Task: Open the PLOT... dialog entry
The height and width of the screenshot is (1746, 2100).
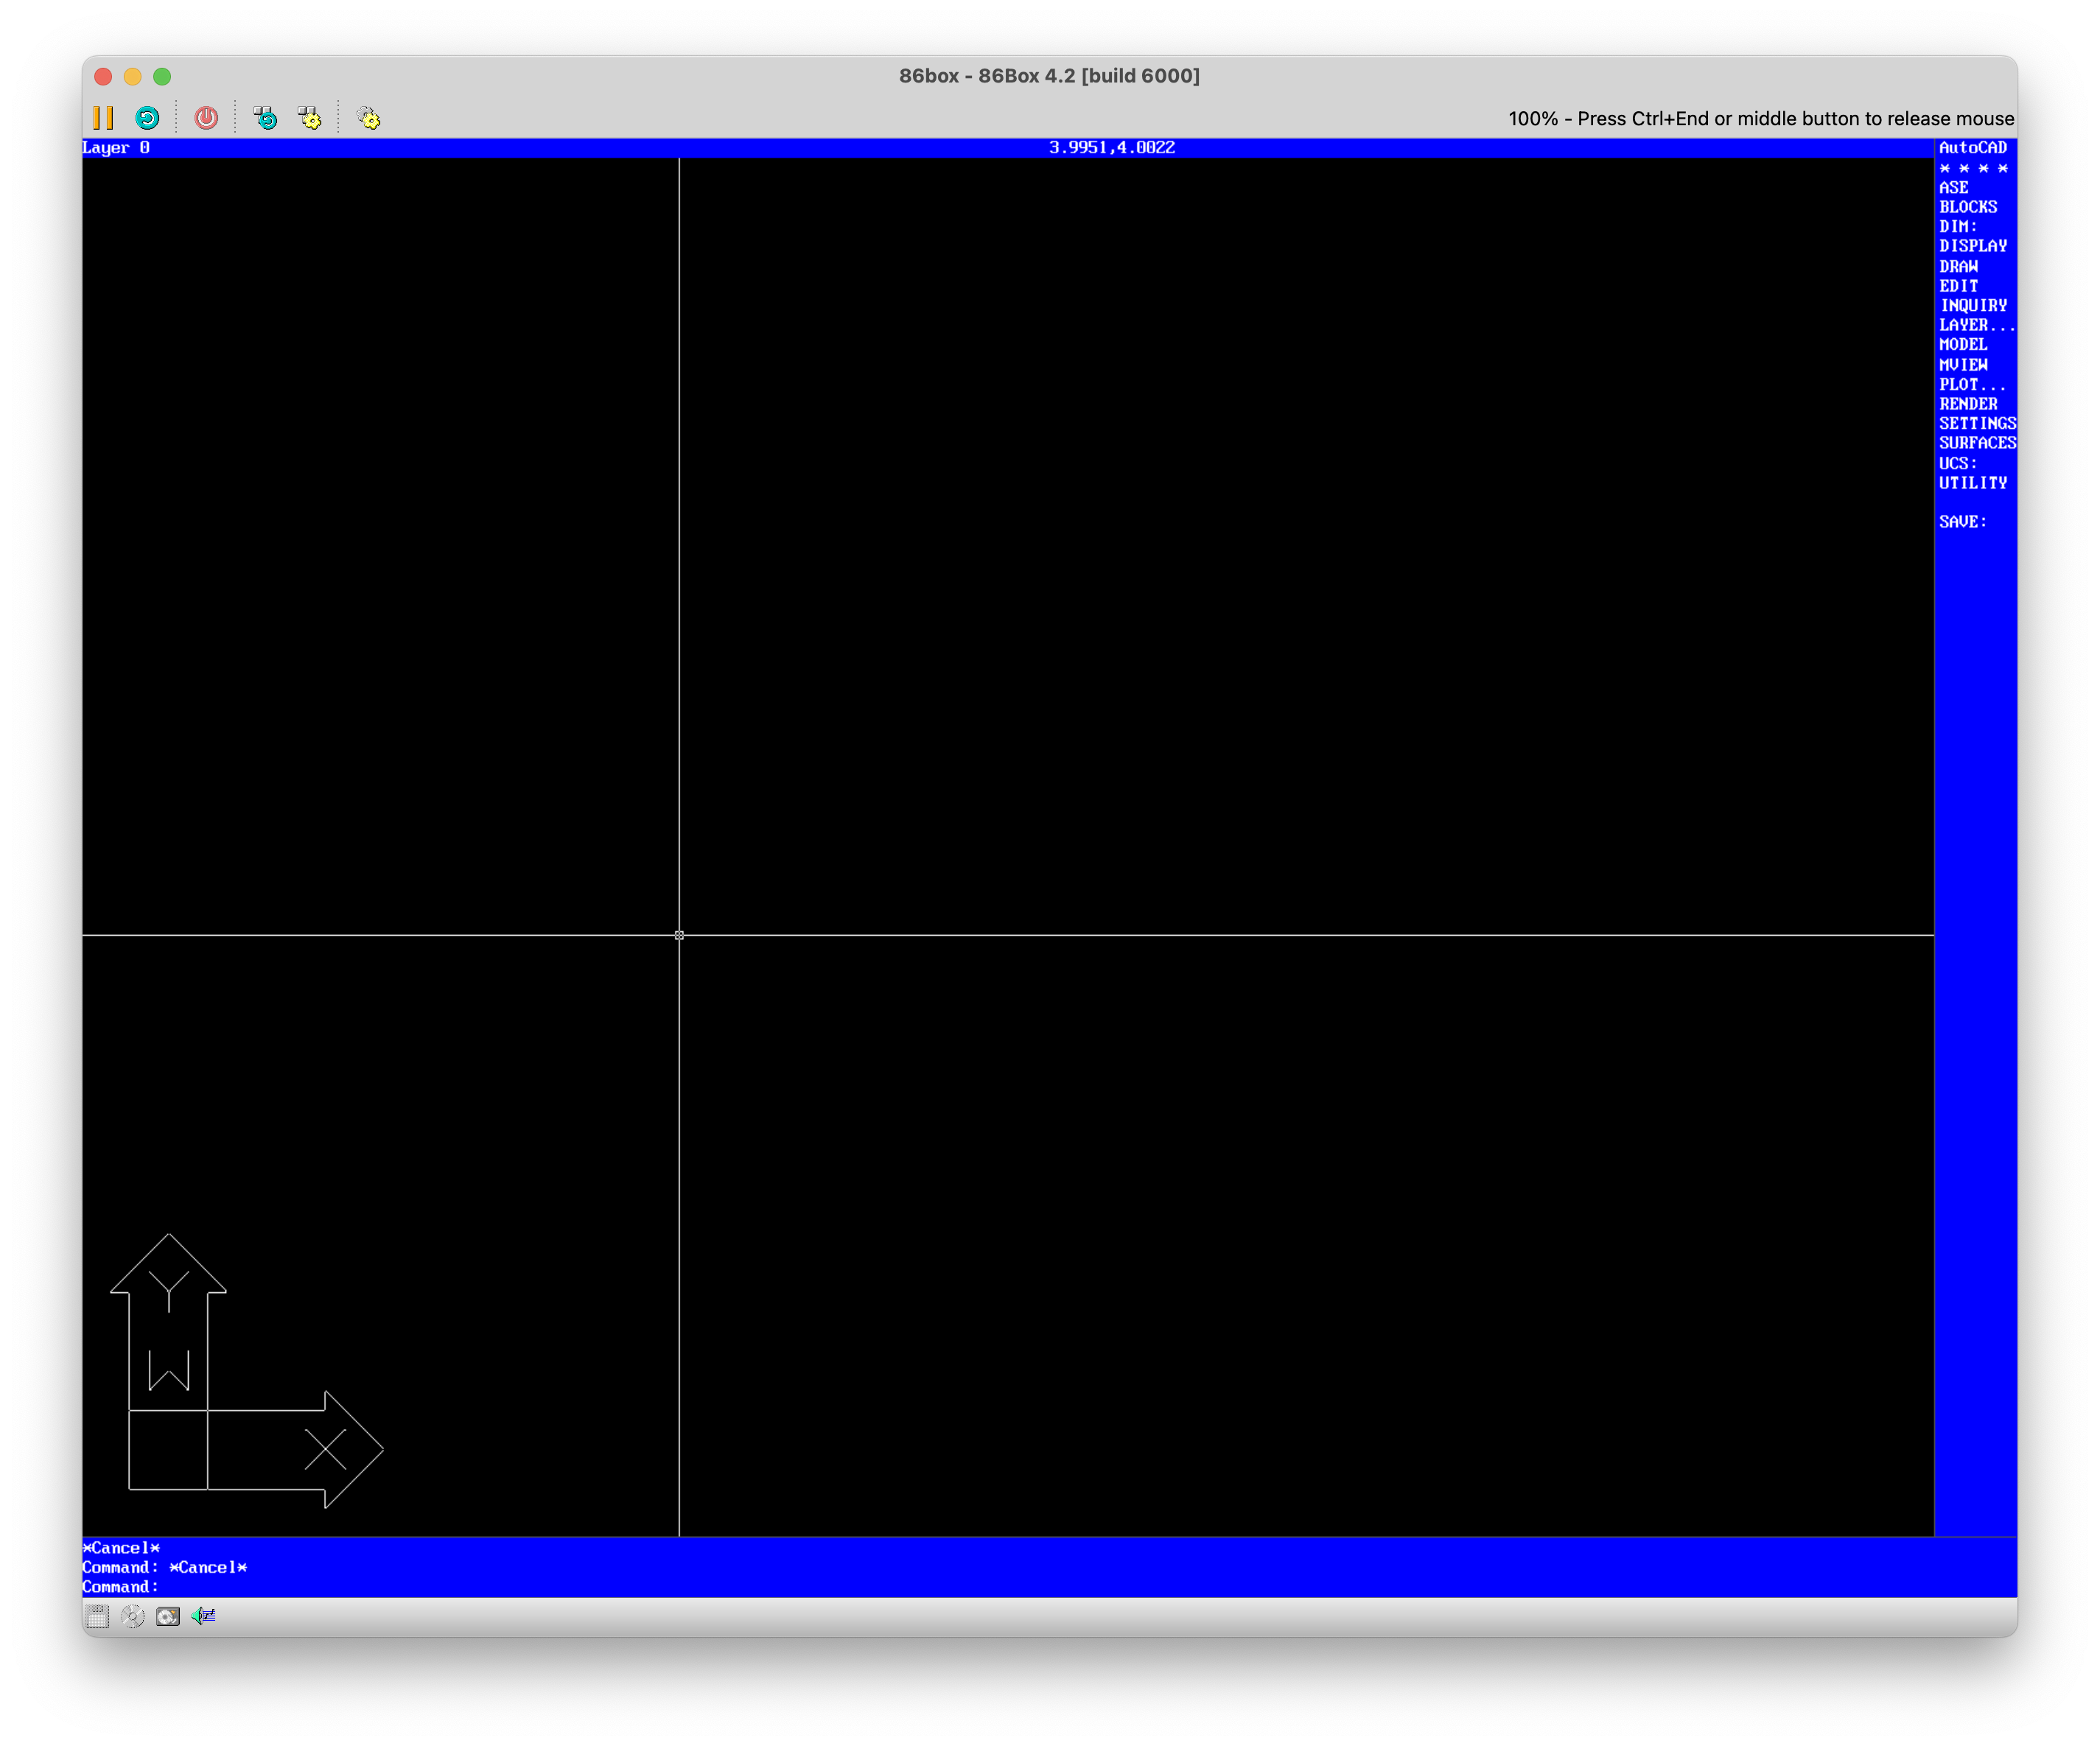Action: tap(1972, 384)
